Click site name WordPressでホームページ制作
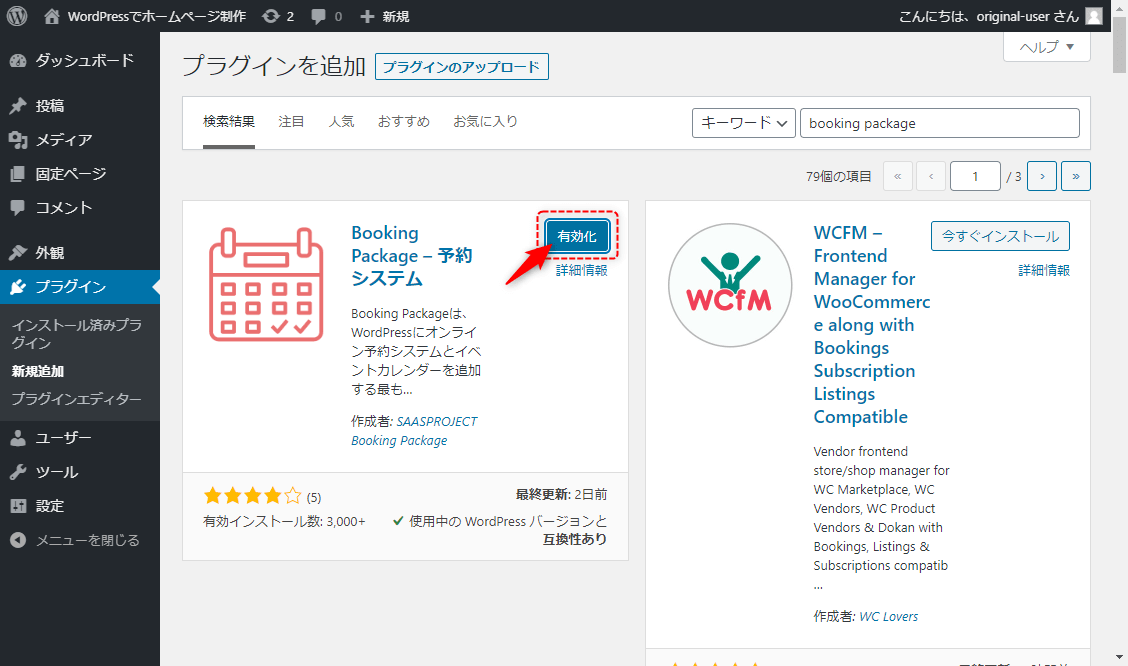This screenshot has width=1128, height=666. (x=157, y=16)
